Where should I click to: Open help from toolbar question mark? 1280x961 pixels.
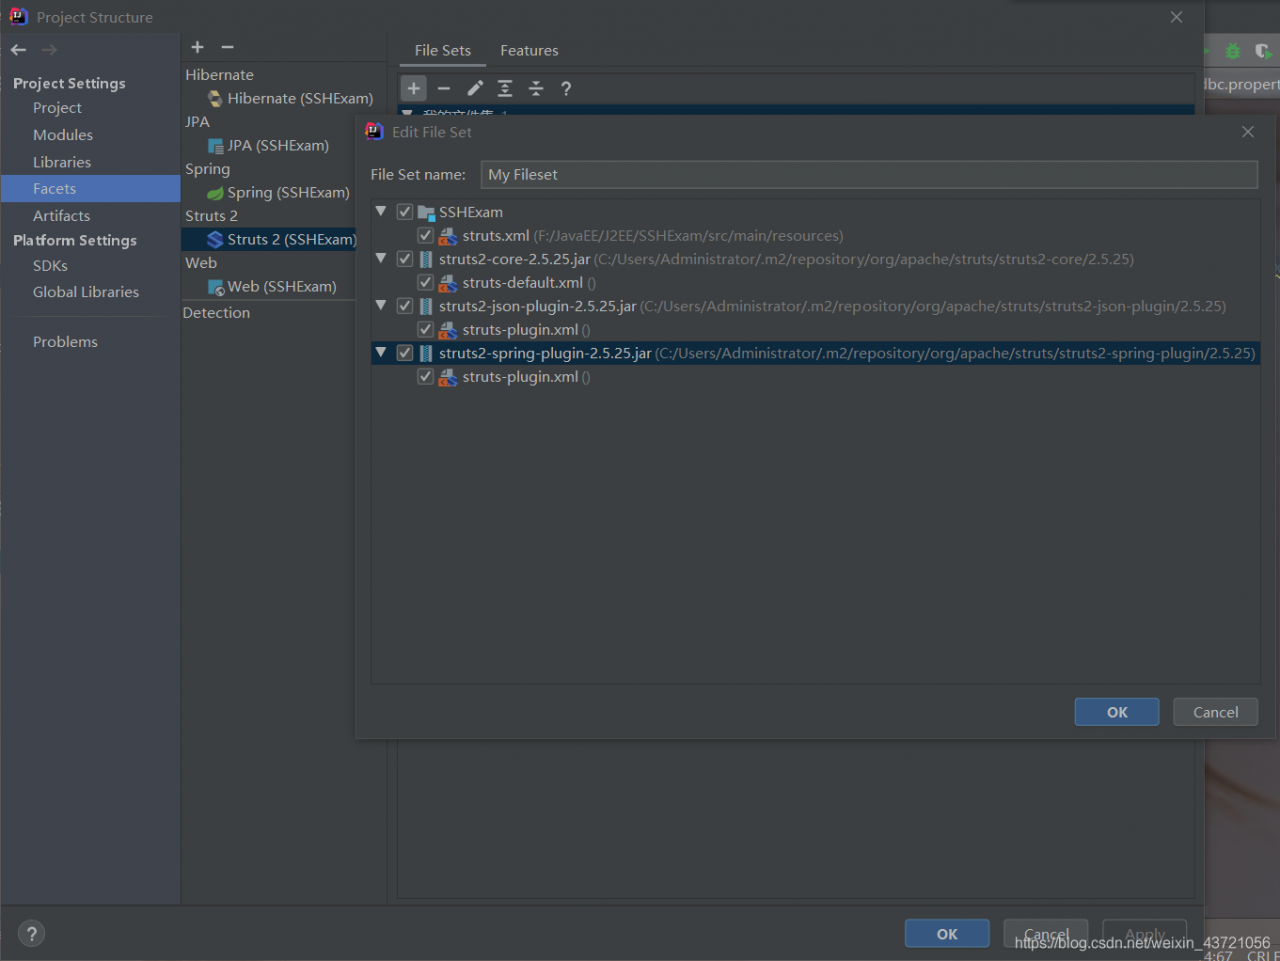pos(566,88)
